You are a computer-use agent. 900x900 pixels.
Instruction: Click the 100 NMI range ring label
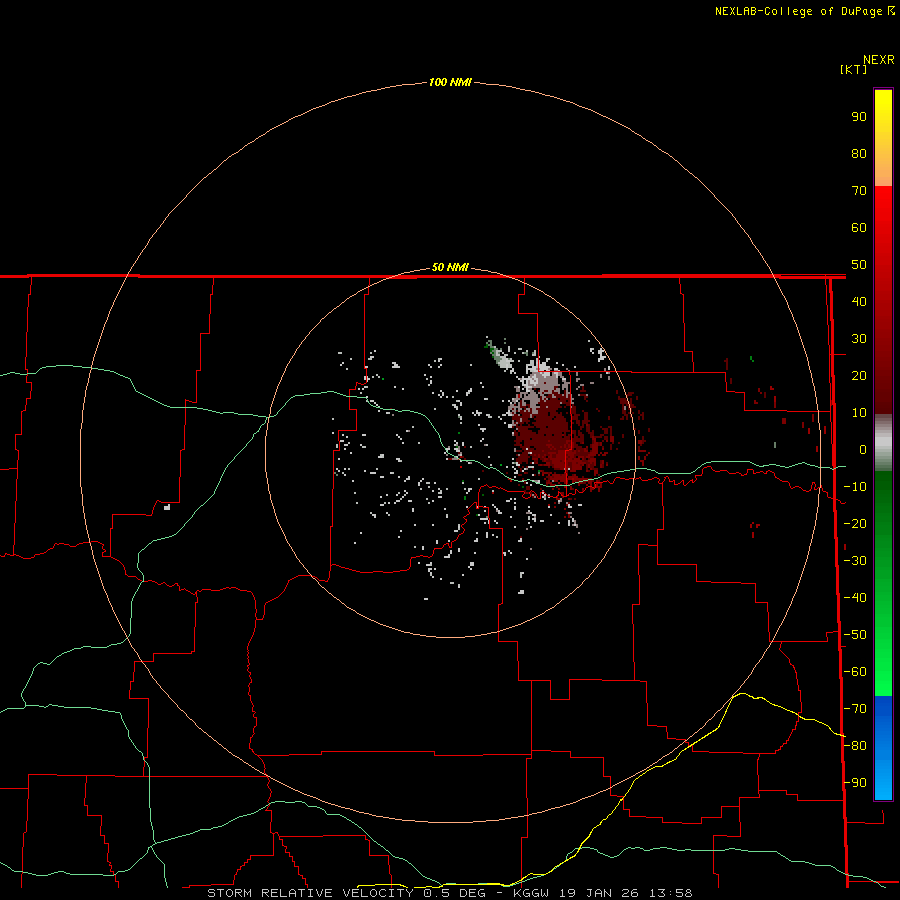pyautogui.click(x=450, y=82)
